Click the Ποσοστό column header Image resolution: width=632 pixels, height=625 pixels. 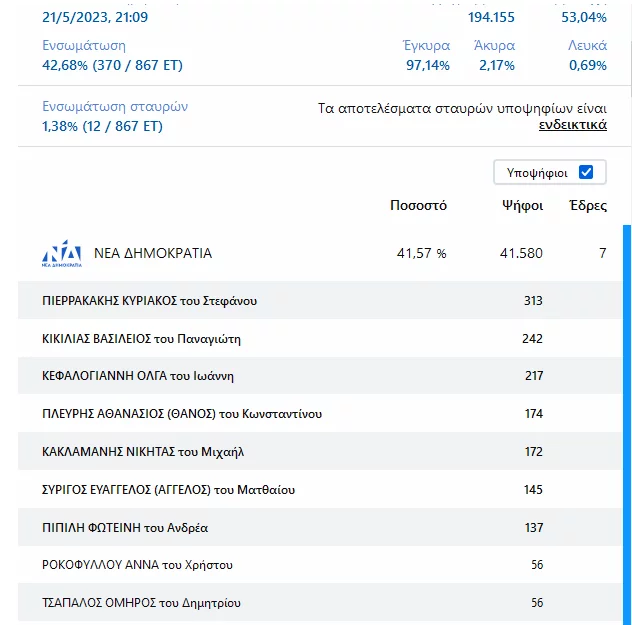pos(418,206)
